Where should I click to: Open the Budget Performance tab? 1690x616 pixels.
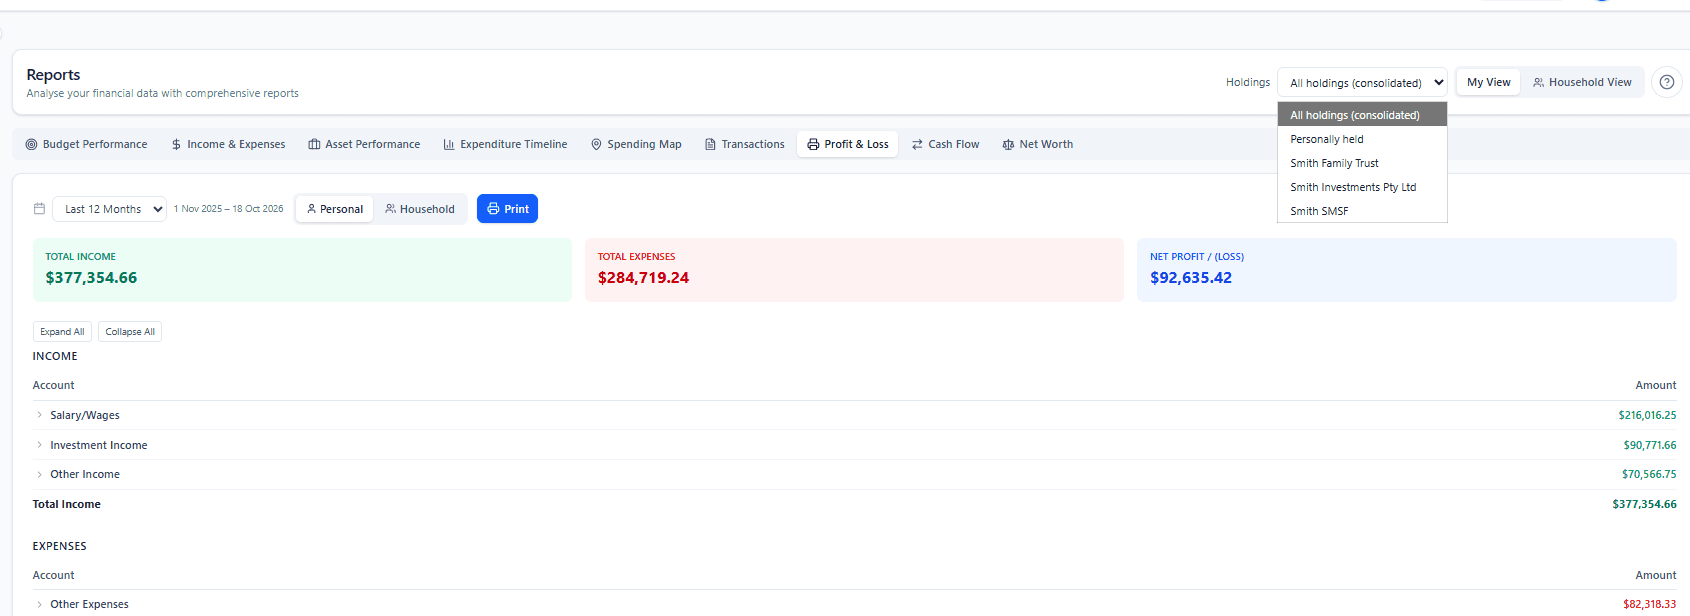[x=86, y=144]
